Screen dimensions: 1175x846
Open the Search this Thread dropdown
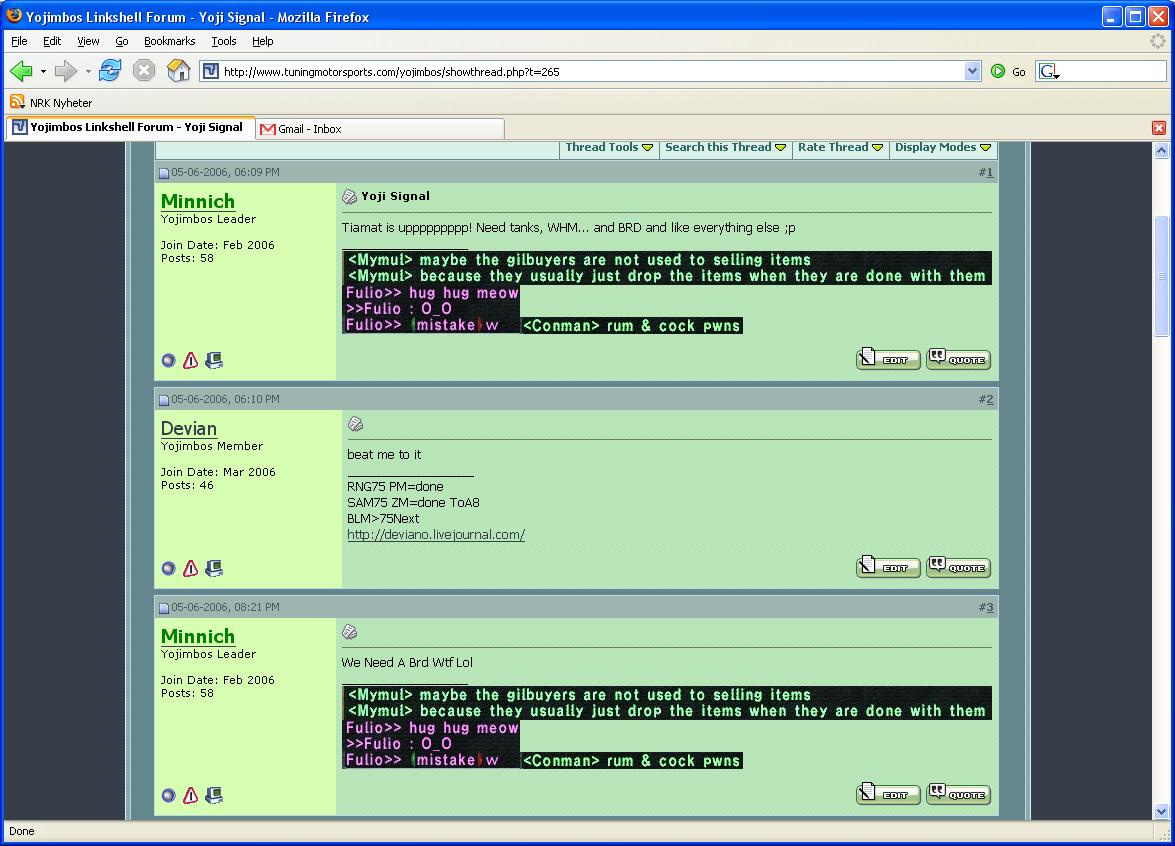pyautogui.click(x=725, y=147)
